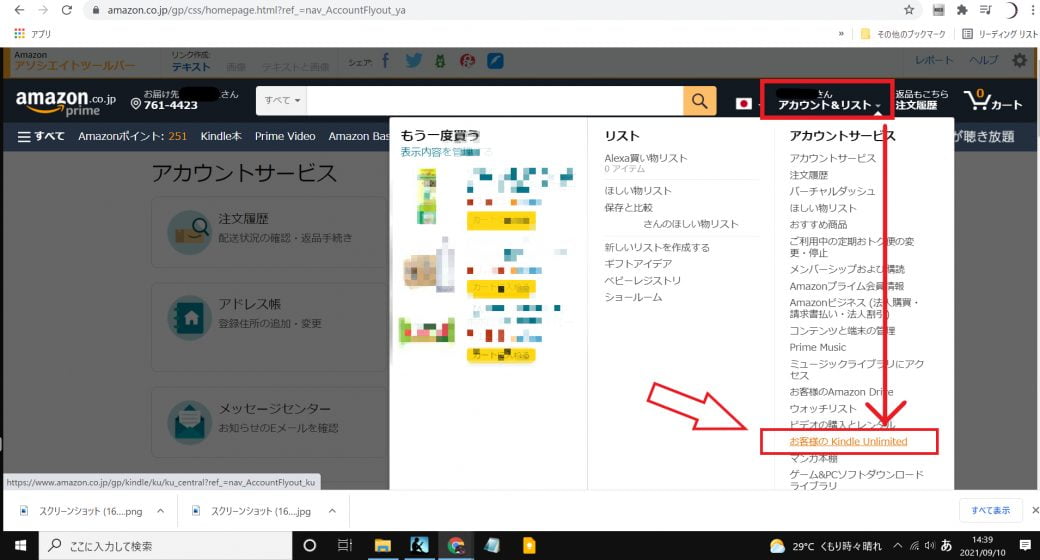The width and height of the screenshot is (1040, 560).
Task: Open お客様の Kindle Unlimited link
Action: (848, 441)
